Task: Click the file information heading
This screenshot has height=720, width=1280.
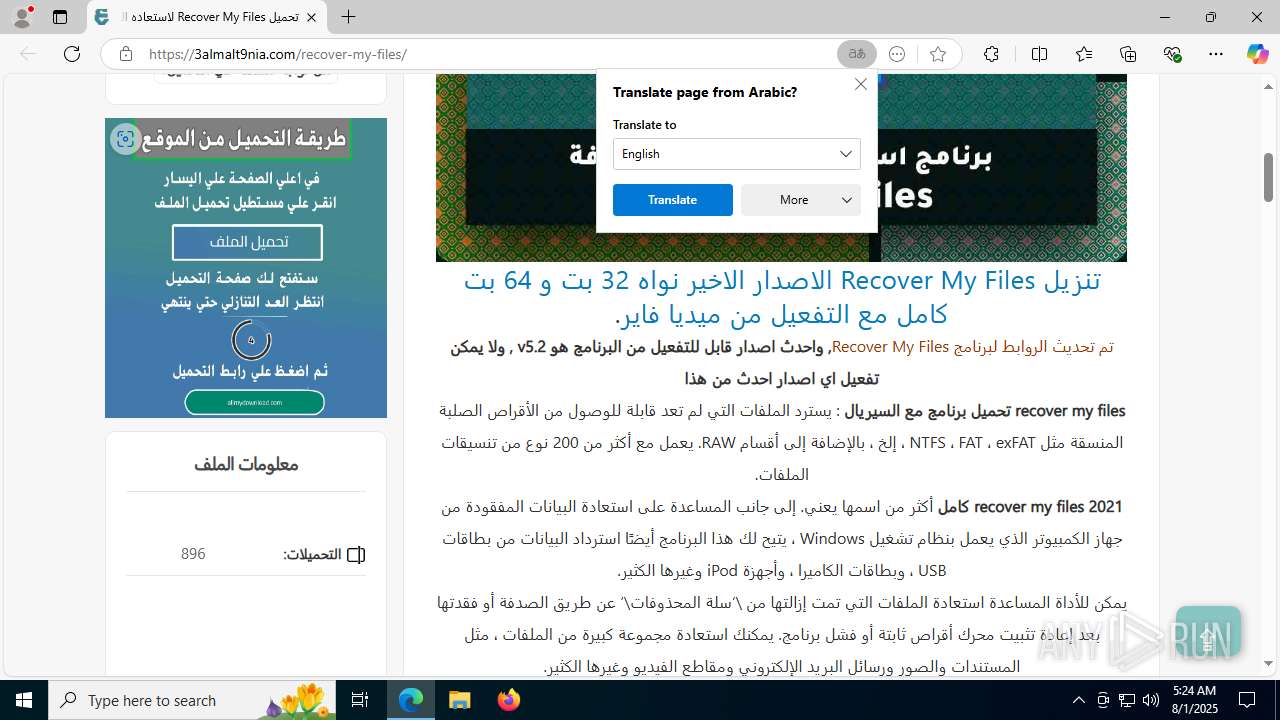Action: [x=246, y=464]
